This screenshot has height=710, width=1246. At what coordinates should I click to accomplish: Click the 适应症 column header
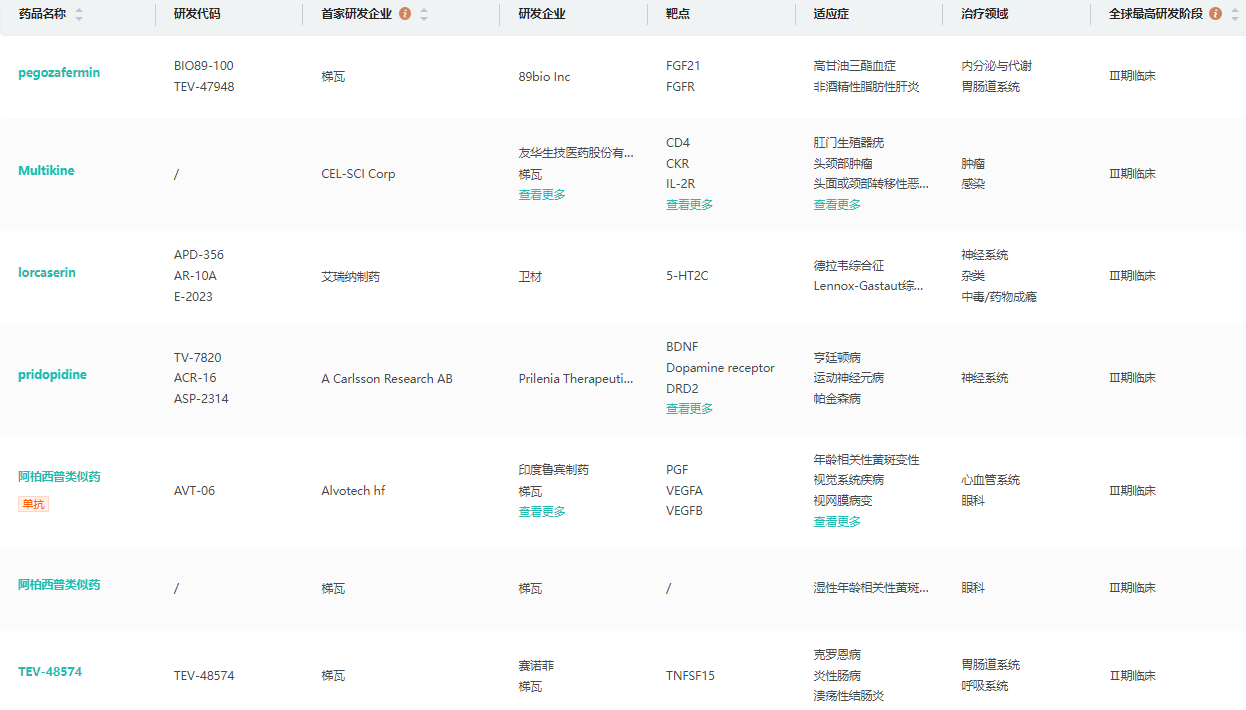coord(831,14)
